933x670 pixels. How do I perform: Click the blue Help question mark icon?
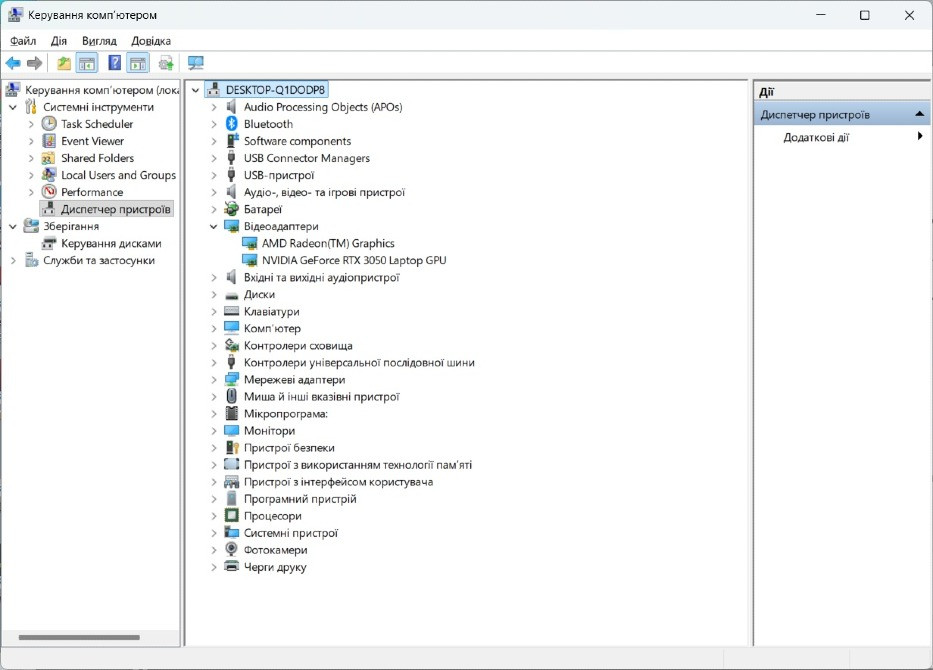click(x=114, y=64)
